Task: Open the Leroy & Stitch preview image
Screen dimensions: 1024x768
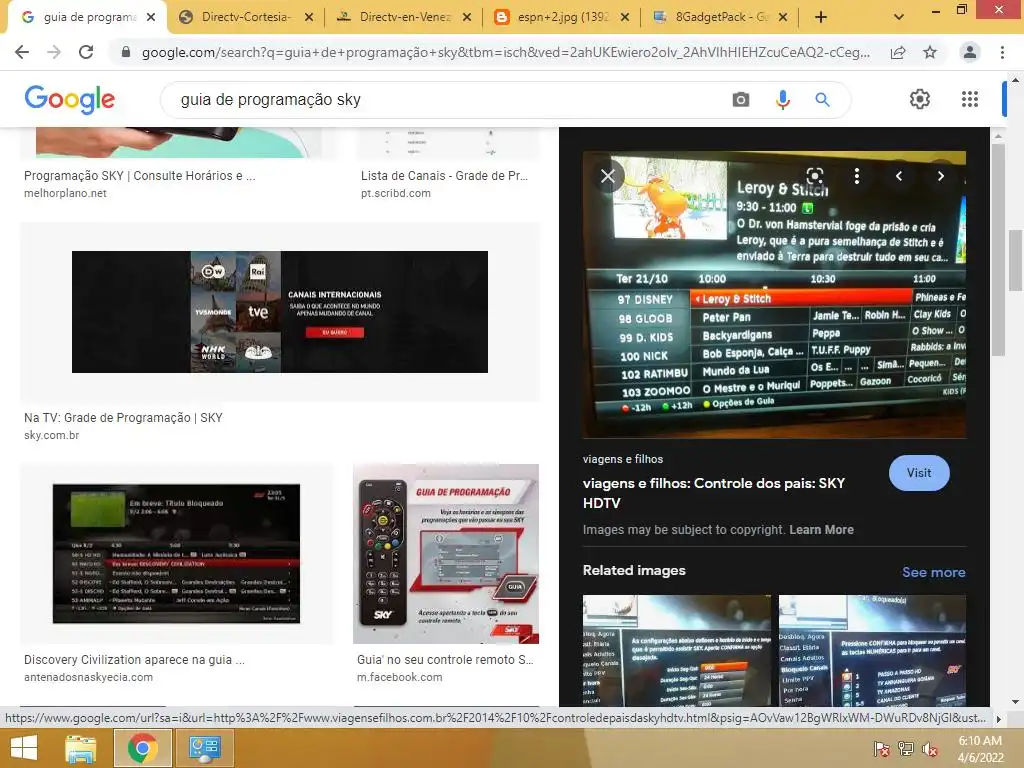Action: point(774,294)
